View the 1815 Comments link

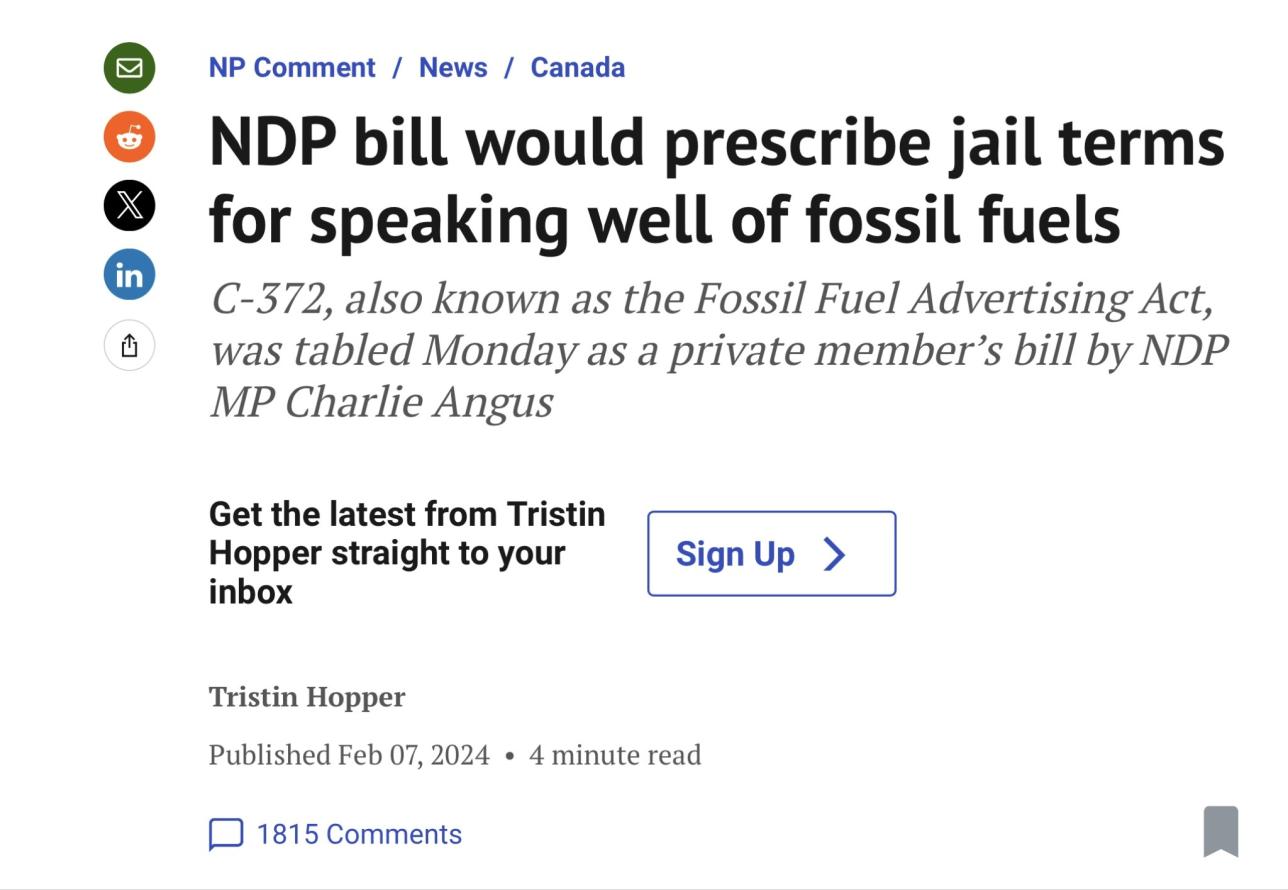click(359, 834)
